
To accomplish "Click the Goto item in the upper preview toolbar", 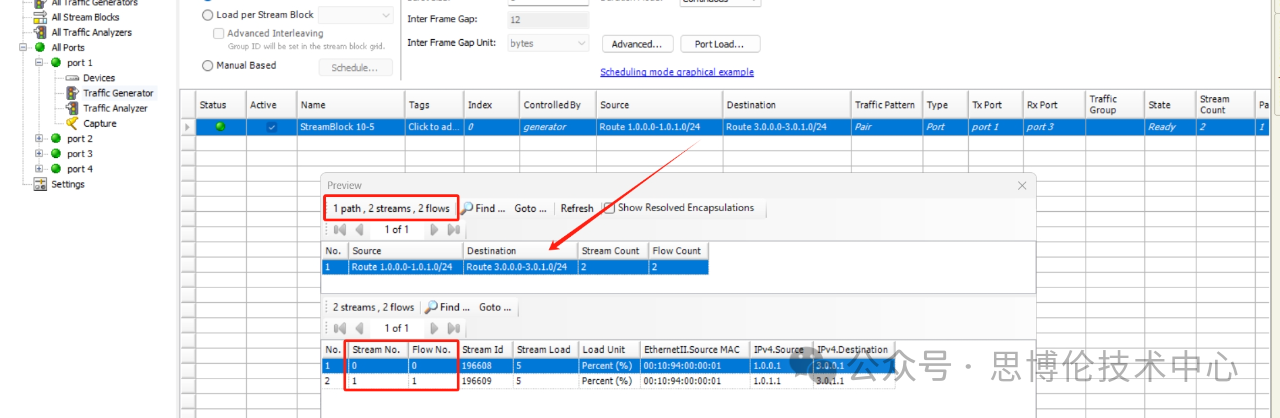I will coord(530,208).
